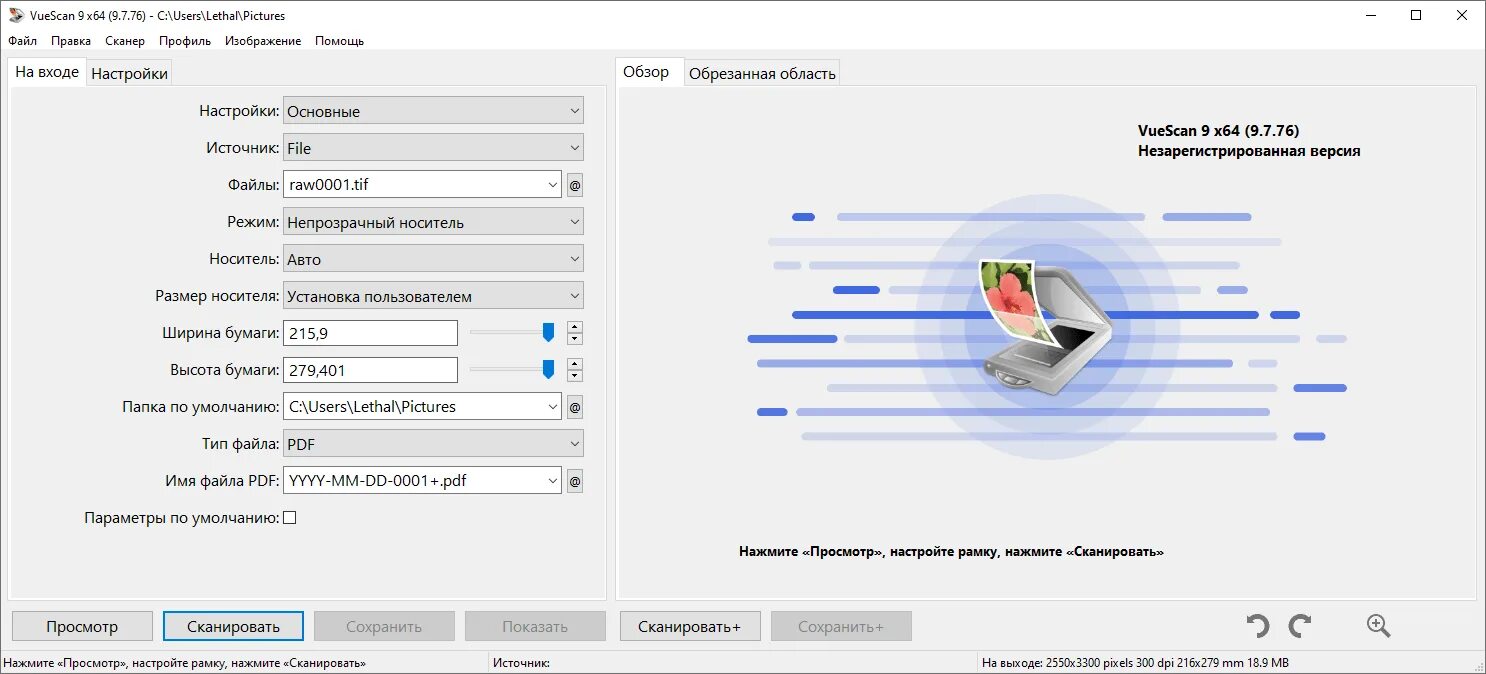Open the Файл menu
Screen dimensions: 1486x674
pyautogui.click(x=22, y=41)
